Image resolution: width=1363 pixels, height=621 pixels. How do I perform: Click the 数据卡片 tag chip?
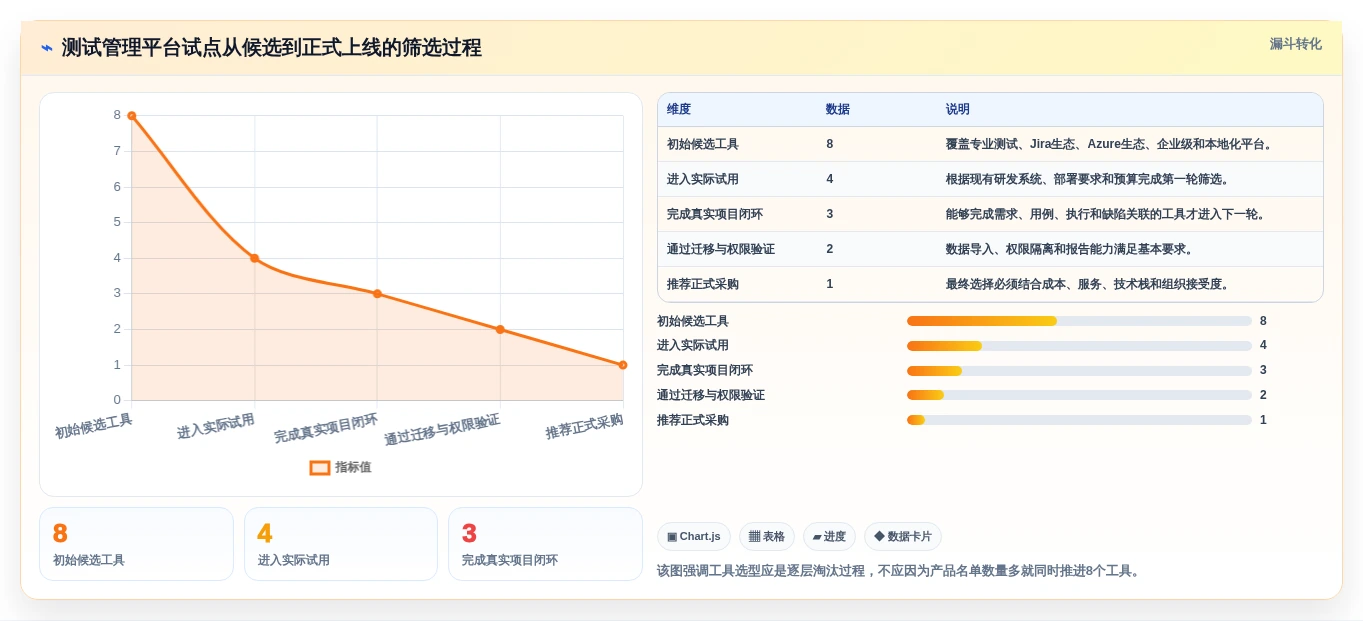(903, 537)
